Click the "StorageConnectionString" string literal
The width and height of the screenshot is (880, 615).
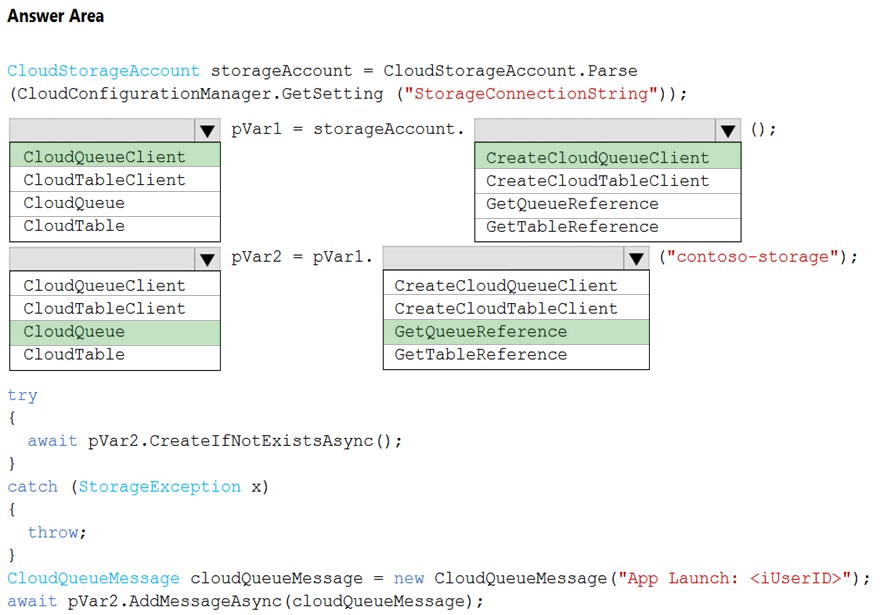pyautogui.click(x=530, y=94)
